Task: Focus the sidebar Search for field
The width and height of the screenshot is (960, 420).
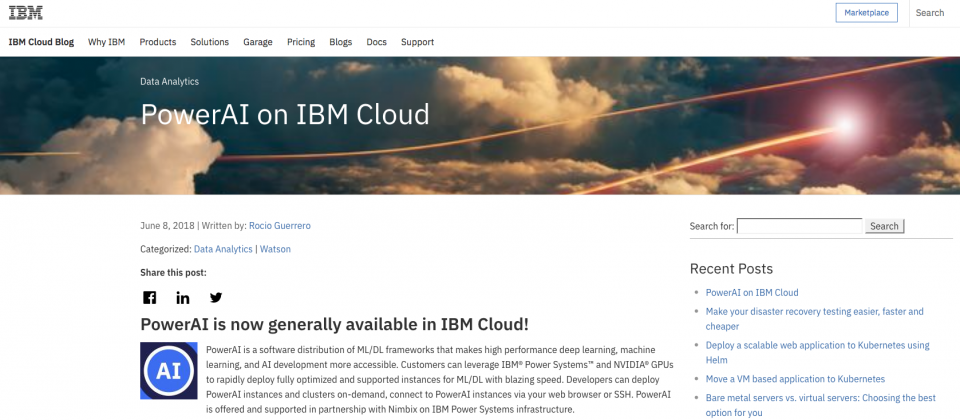Action: tap(800, 226)
